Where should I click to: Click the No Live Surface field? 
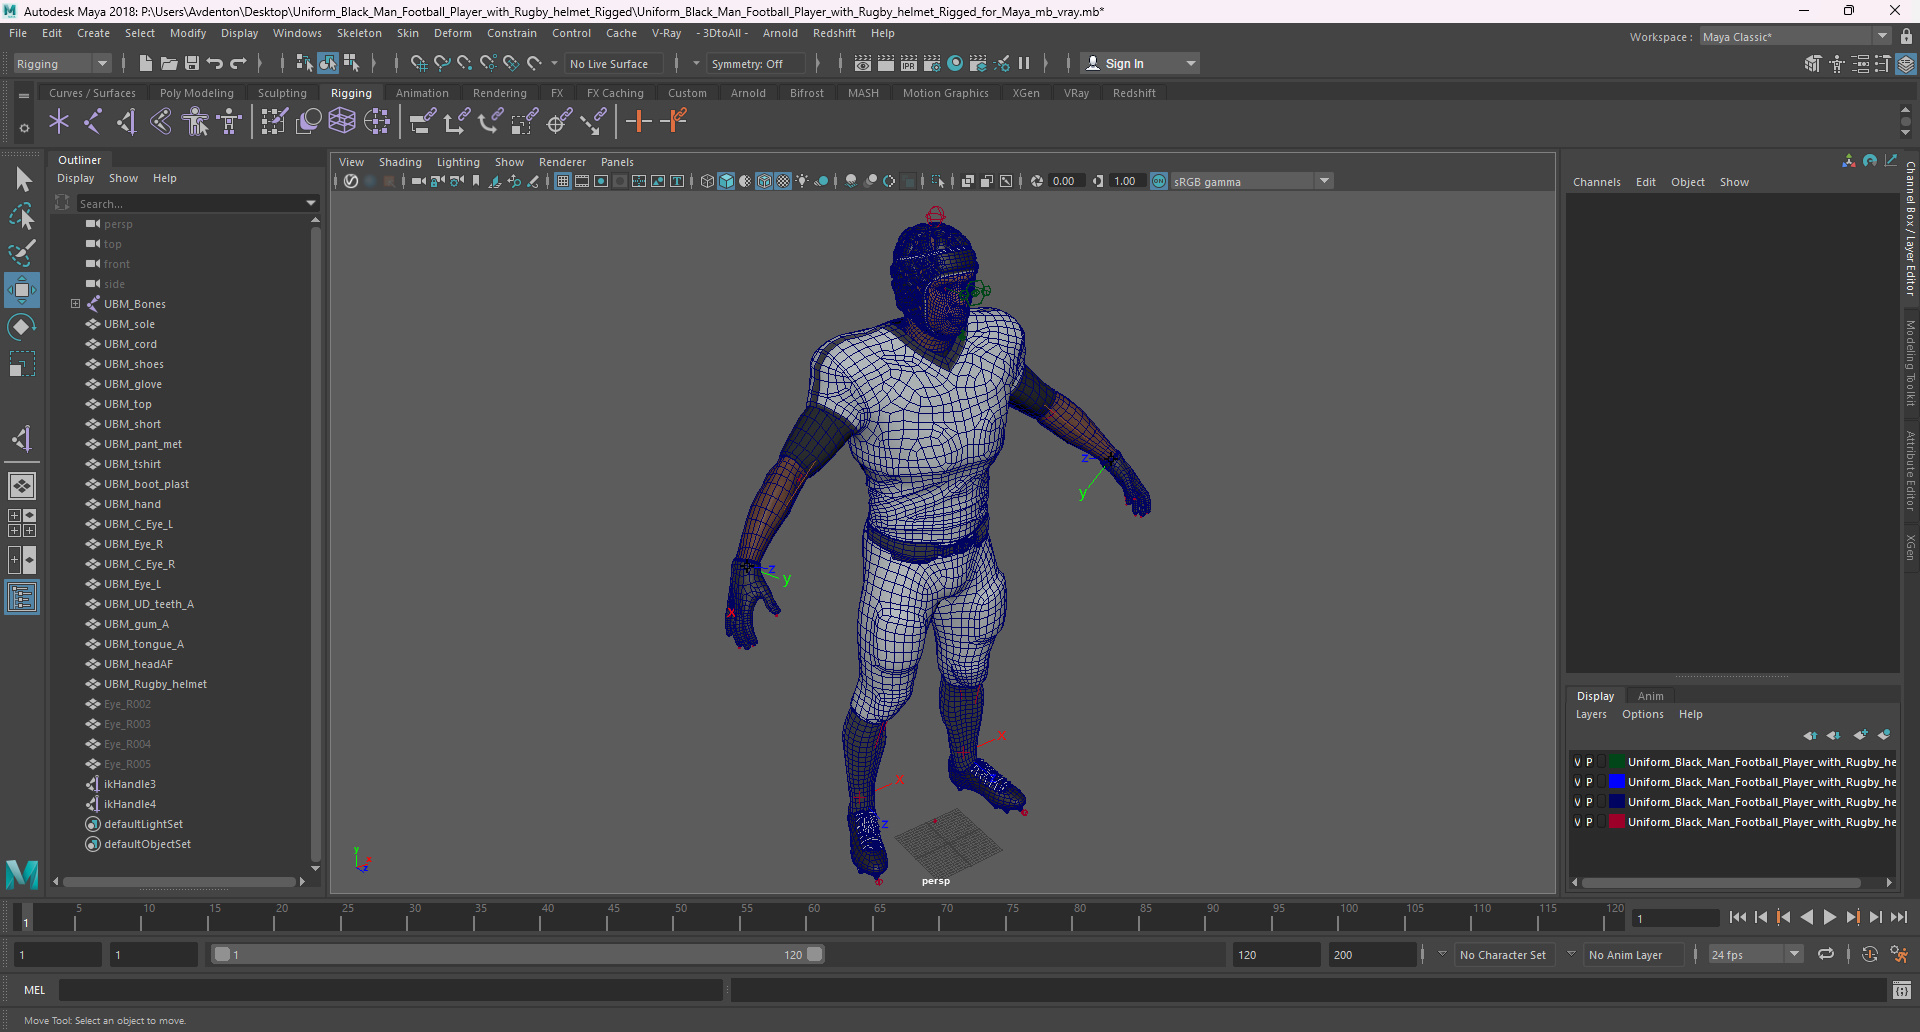pos(616,64)
